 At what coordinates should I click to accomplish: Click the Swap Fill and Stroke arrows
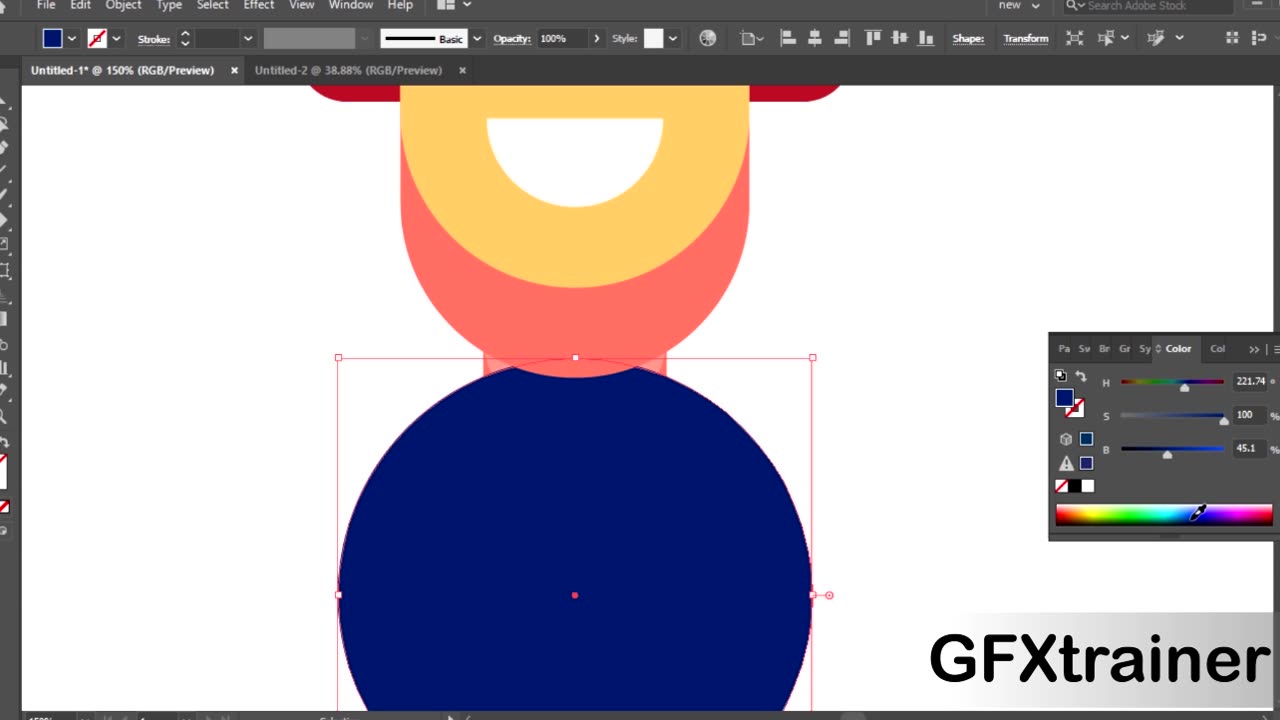pos(1080,376)
